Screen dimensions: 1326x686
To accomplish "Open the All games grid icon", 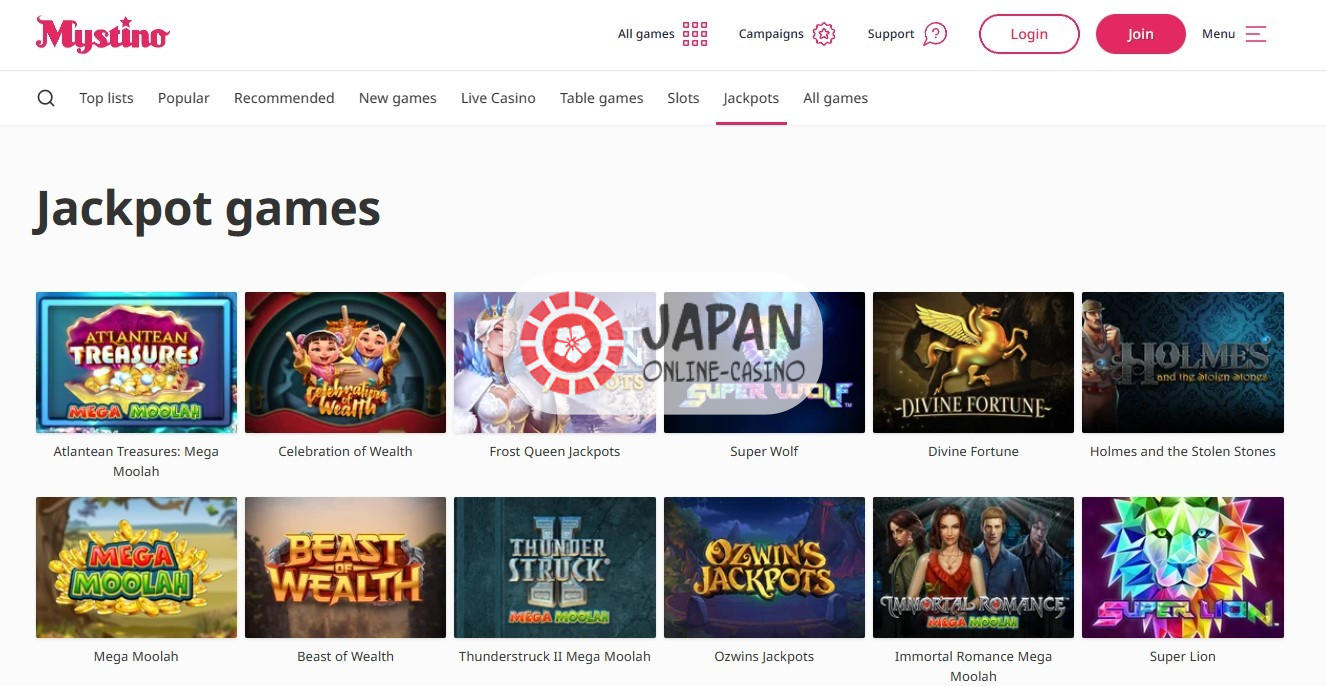I will (695, 34).
